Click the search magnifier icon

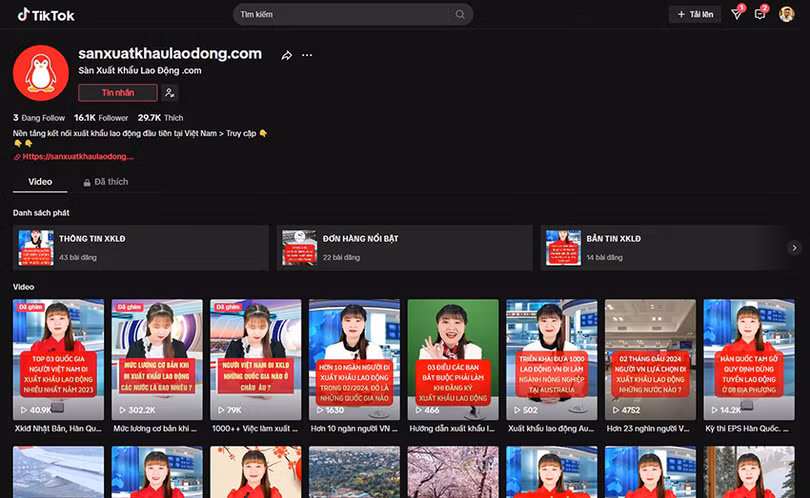(x=460, y=15)
